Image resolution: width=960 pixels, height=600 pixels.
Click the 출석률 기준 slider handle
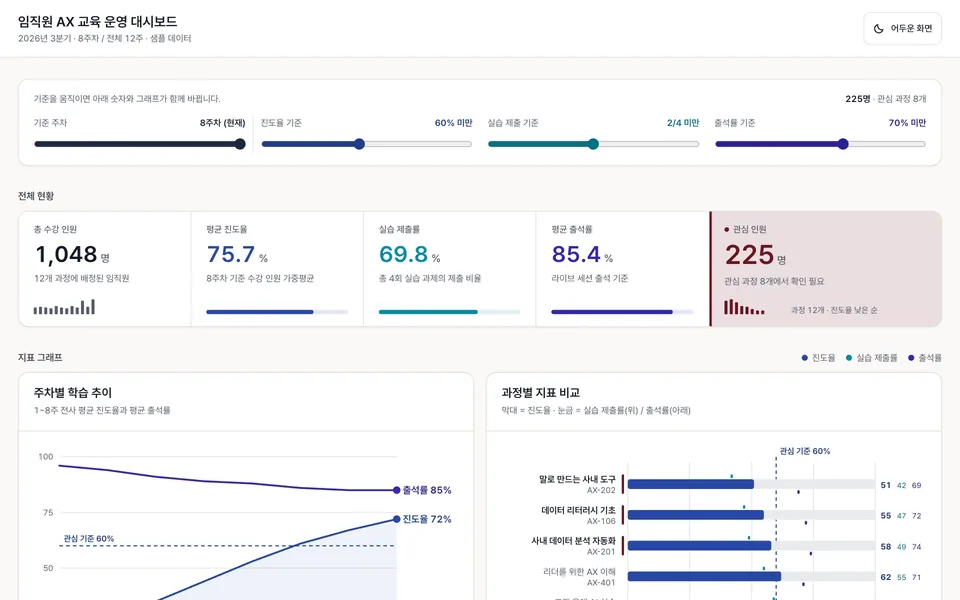coord(843,144)
